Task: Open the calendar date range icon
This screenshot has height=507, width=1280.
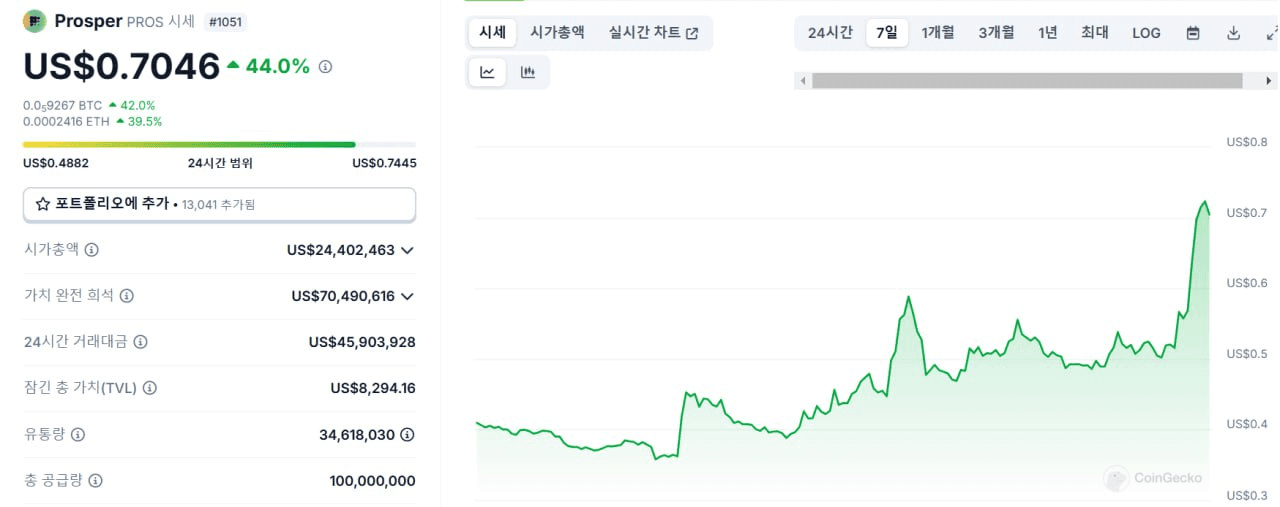Action: (1193, 33)
